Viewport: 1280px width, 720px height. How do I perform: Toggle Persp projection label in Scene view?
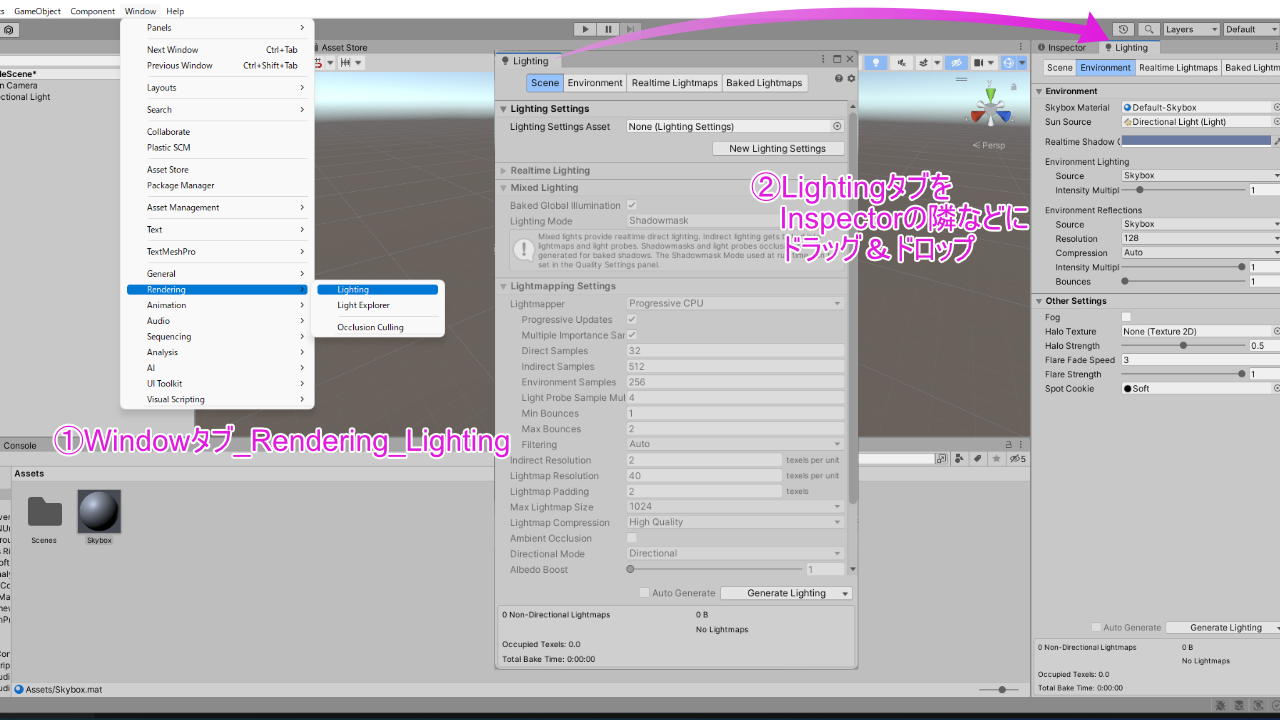[989, 145]
